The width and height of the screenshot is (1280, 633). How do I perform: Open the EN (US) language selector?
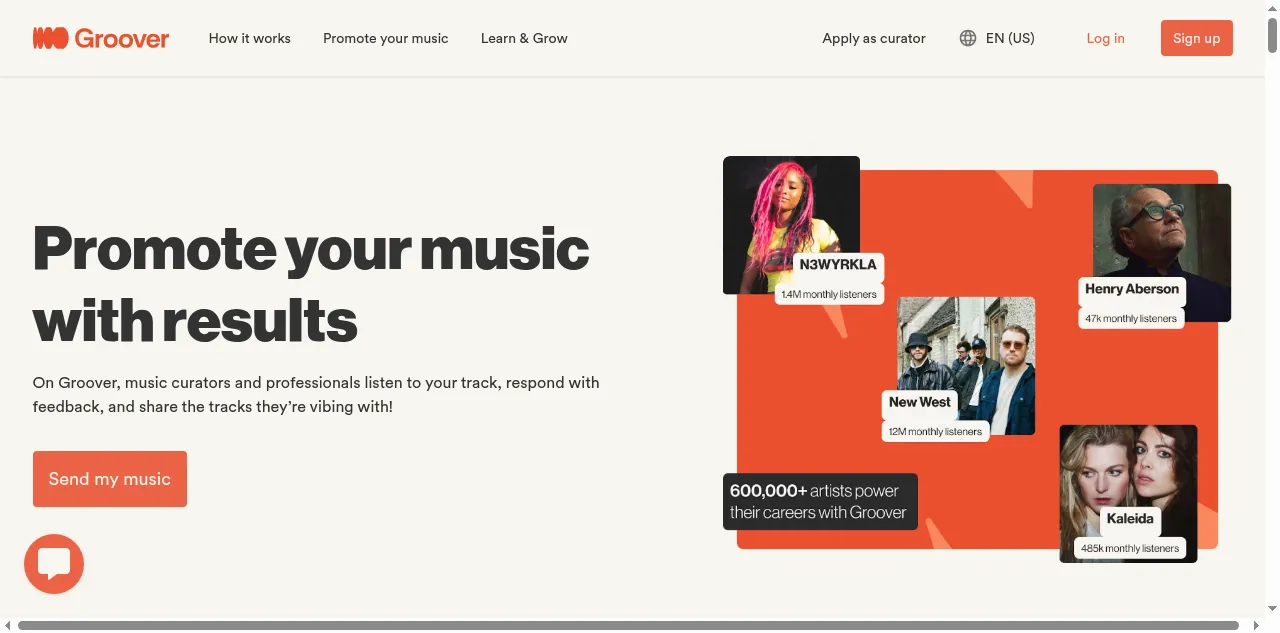[997, 38]
